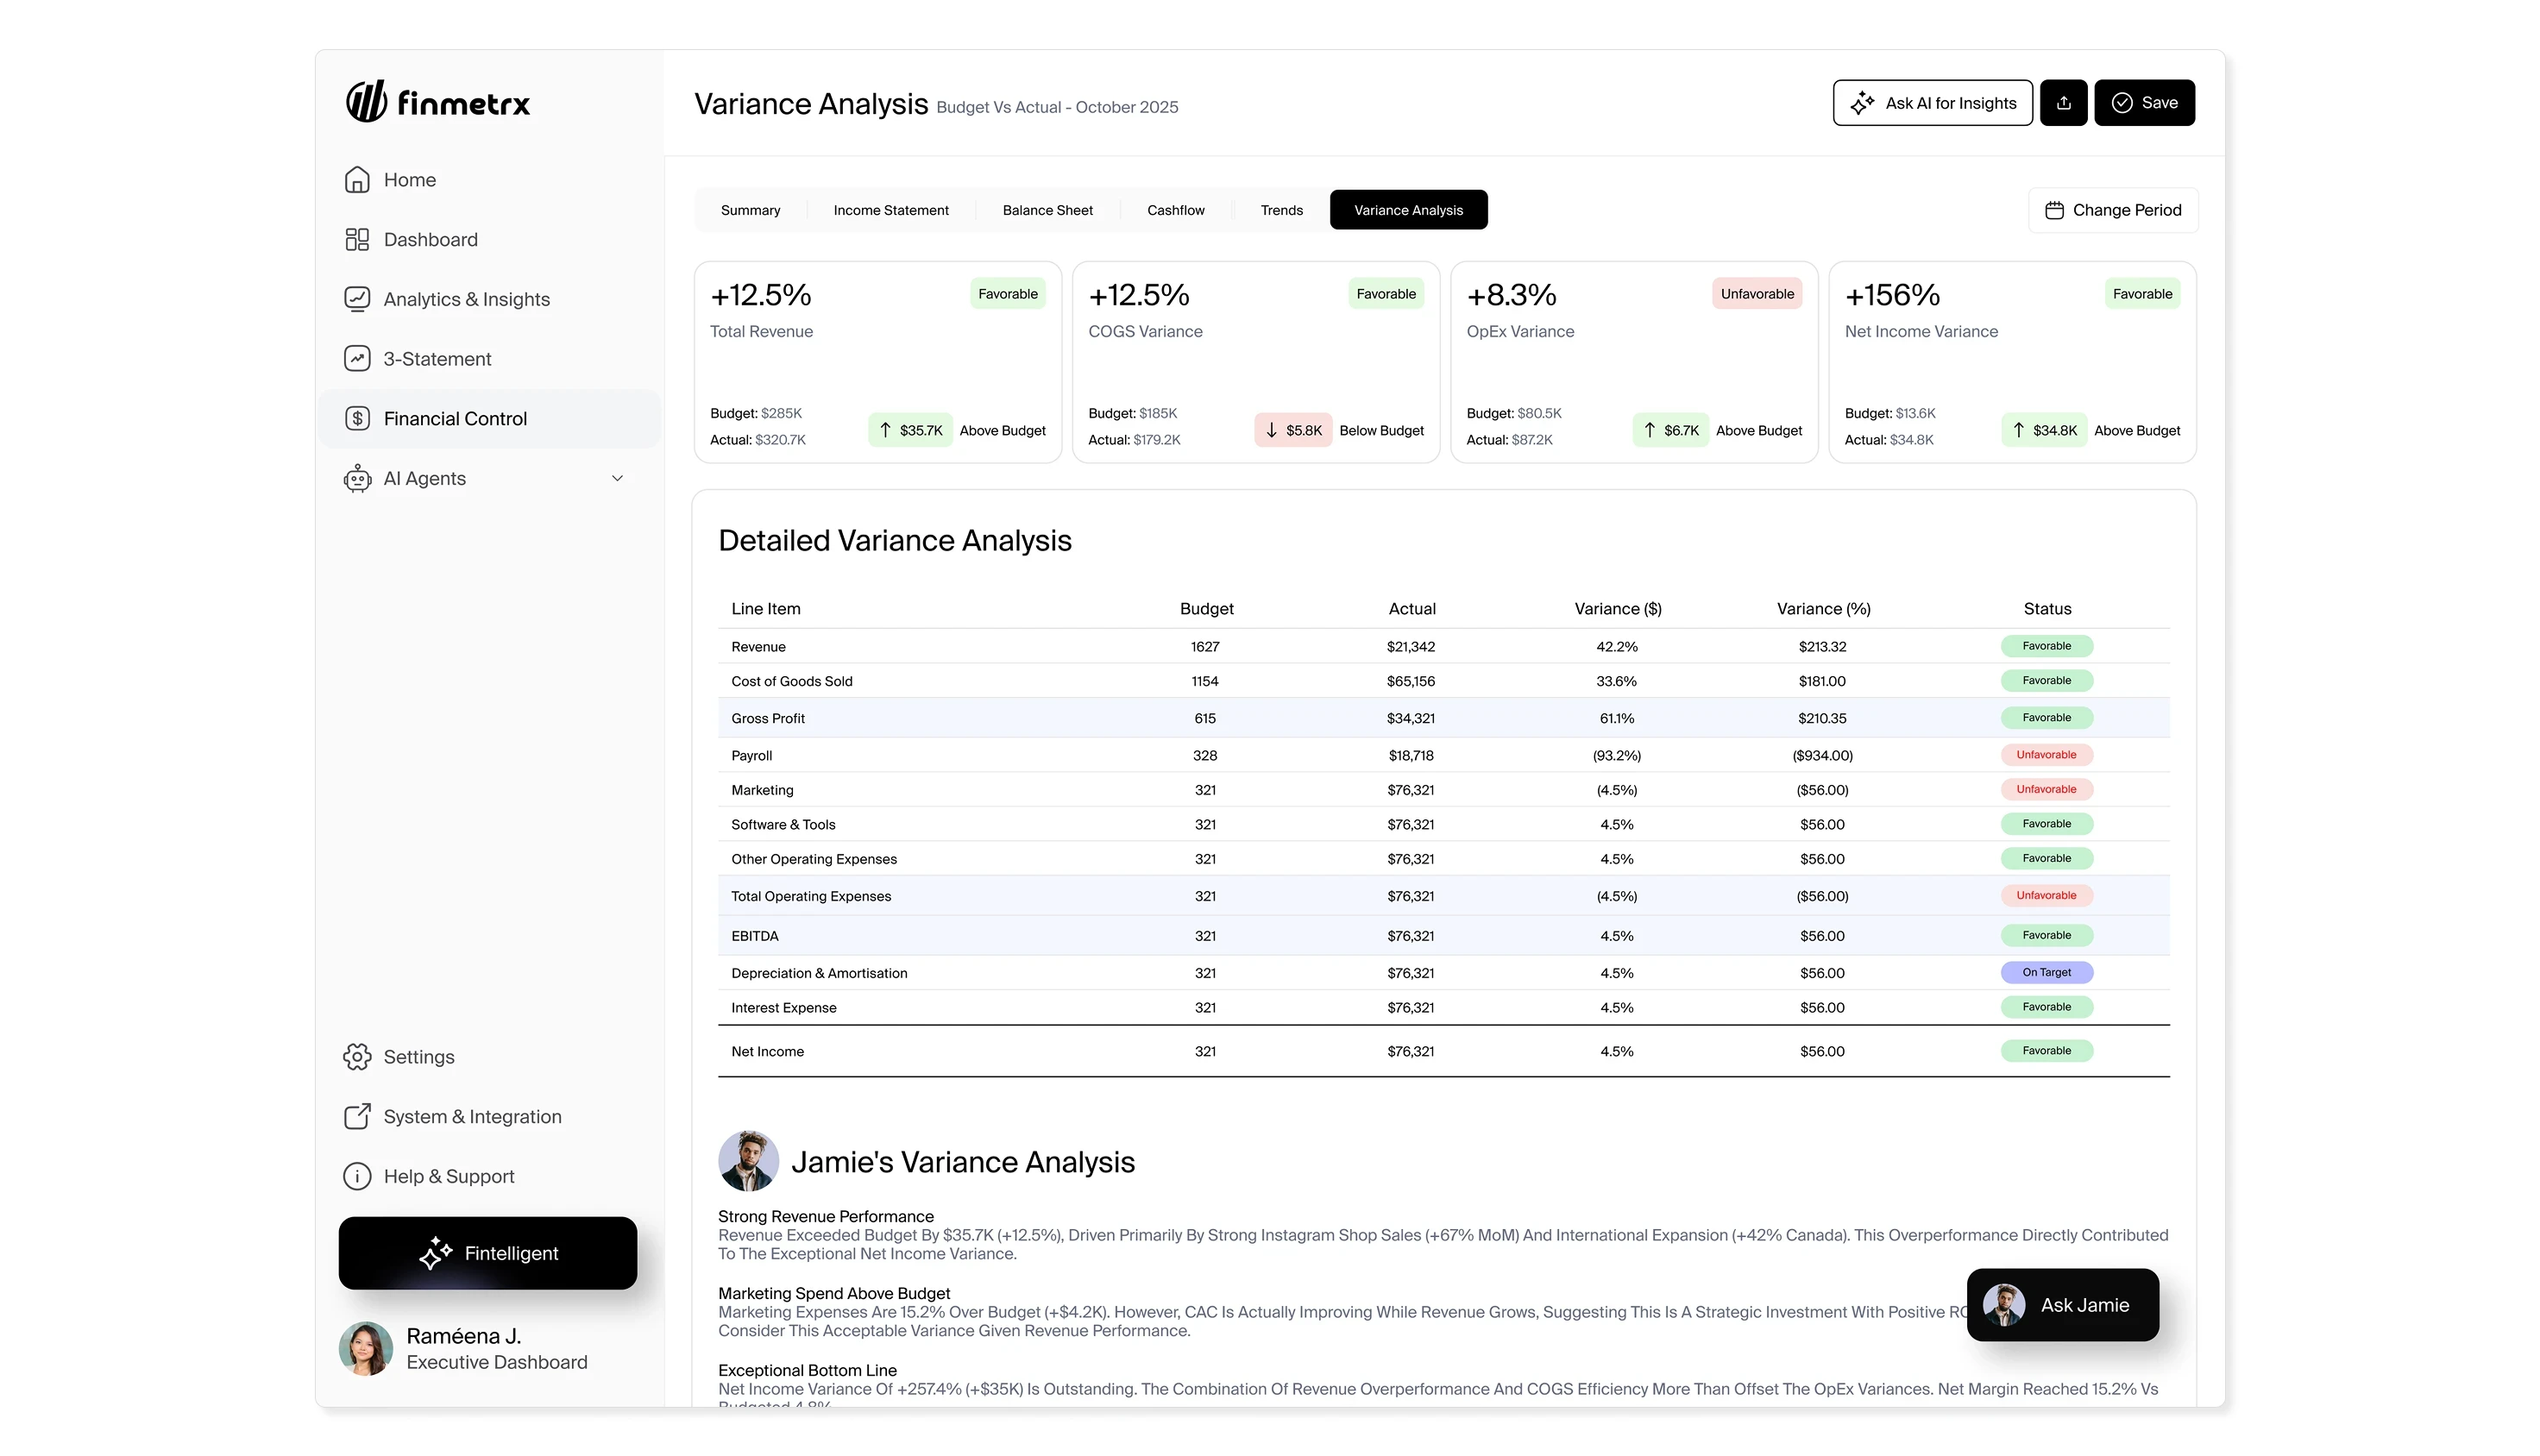Screen dimensions: 2540x1456
Task: Open Raméena J. profile menu
Action: click(x=465, y=1348)
